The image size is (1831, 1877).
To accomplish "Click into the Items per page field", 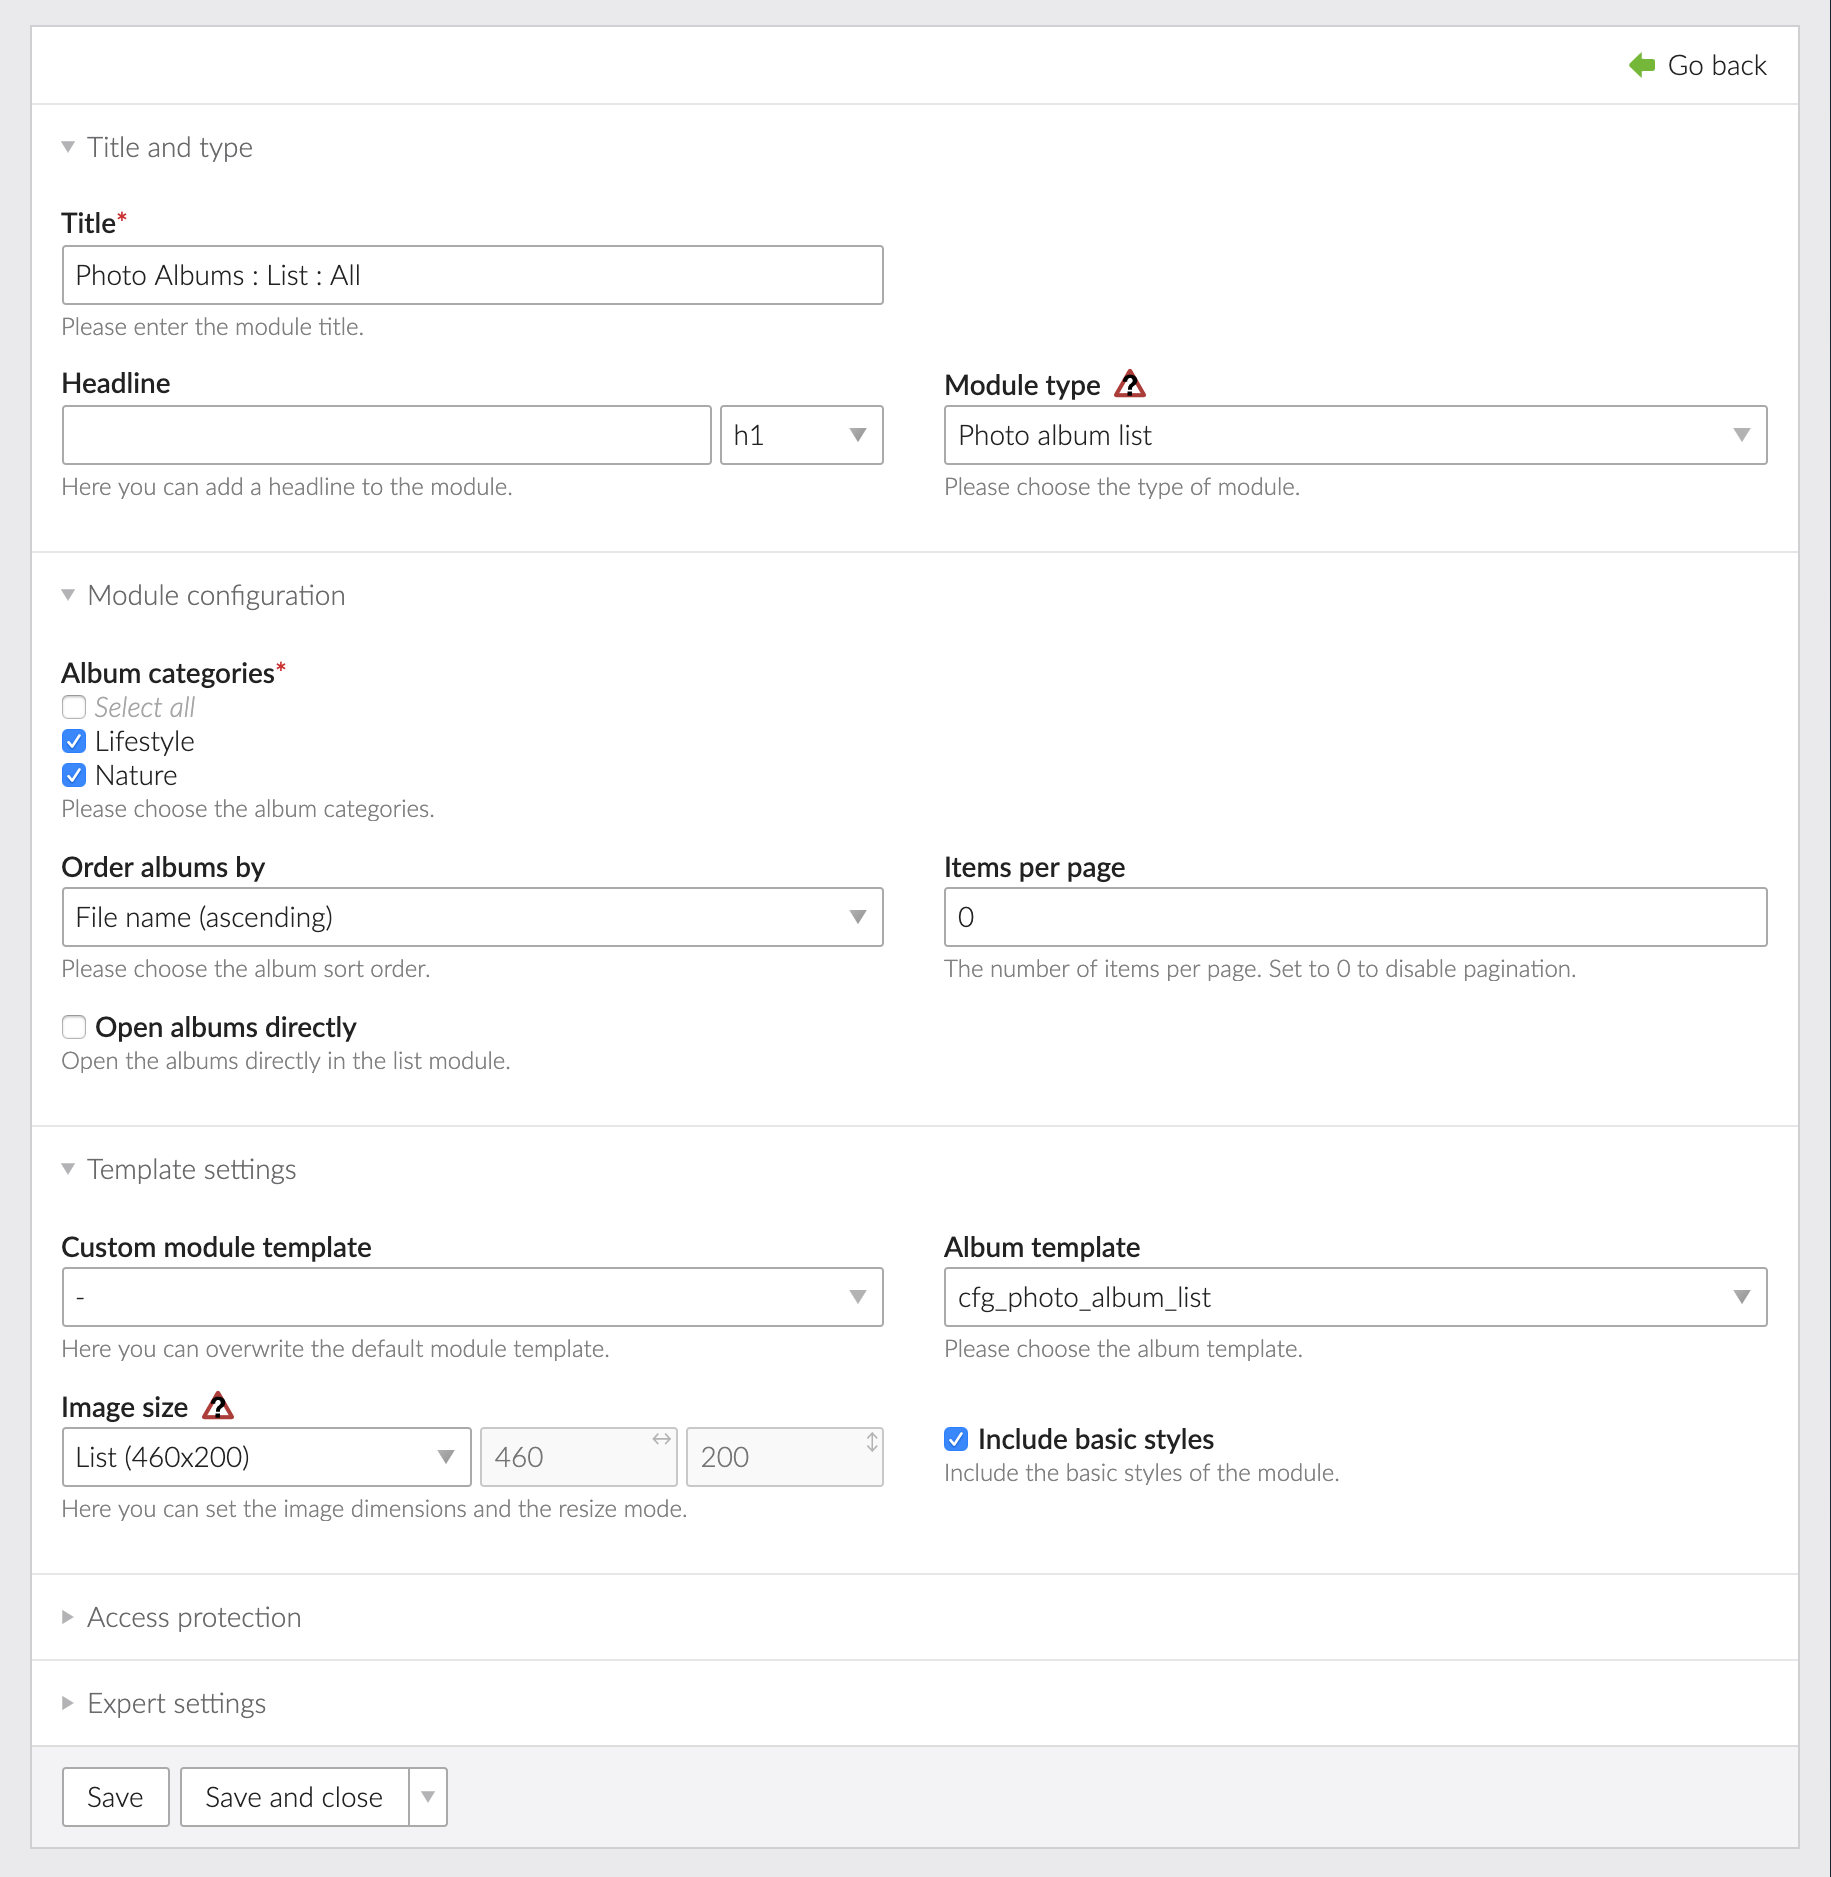I will [x=1354, y=917].
